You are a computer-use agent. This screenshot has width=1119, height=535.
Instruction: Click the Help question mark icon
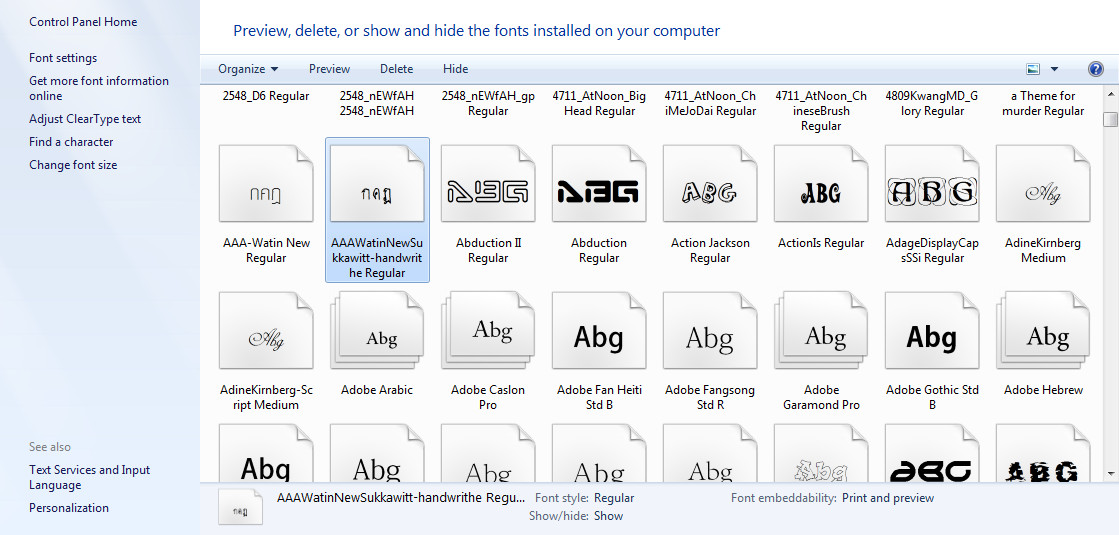click(1095, 69)
